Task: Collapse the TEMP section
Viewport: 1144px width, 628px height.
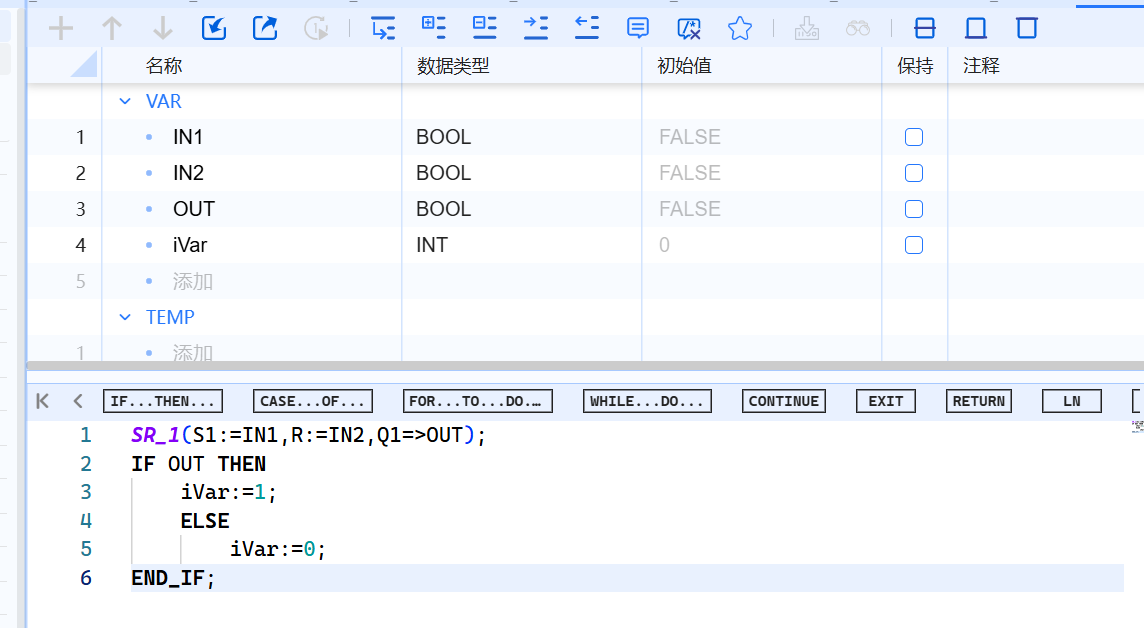Action: point(124,317)
